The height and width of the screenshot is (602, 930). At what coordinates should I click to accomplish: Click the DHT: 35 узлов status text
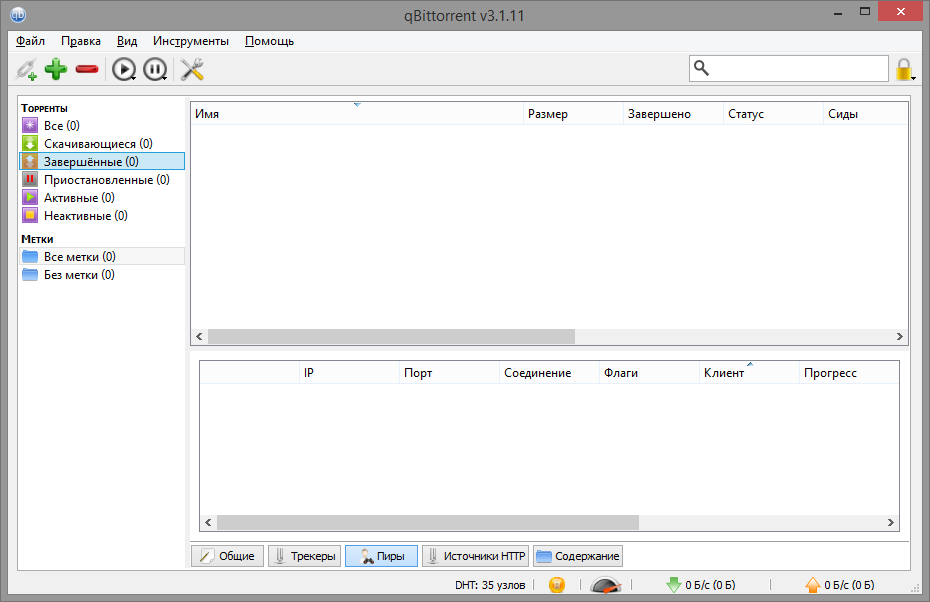pyautogui.click(x=490, y=585)
